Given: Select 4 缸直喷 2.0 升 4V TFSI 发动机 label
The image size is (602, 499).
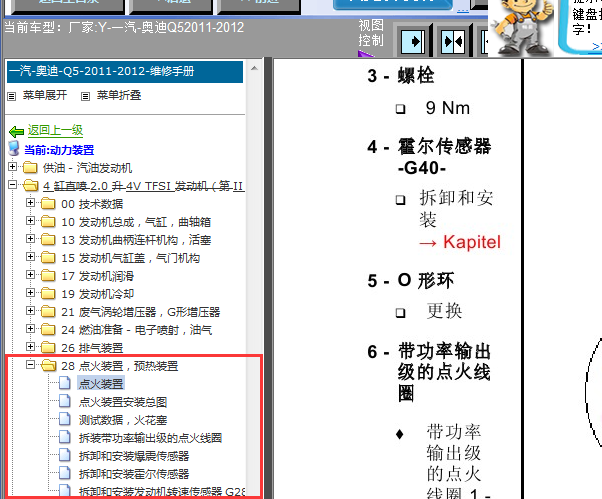Looking at the screenshot, I should (144, 186).
